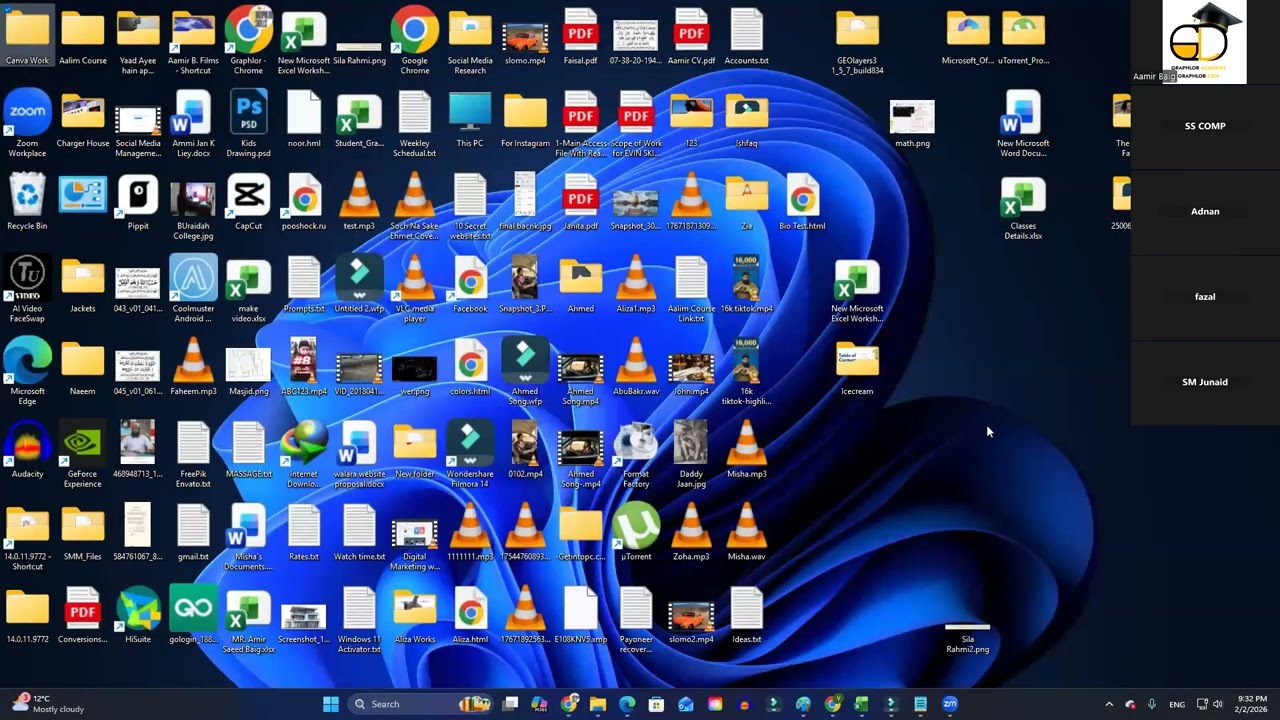Open the For Instagram folder

(x=526, y=121)
